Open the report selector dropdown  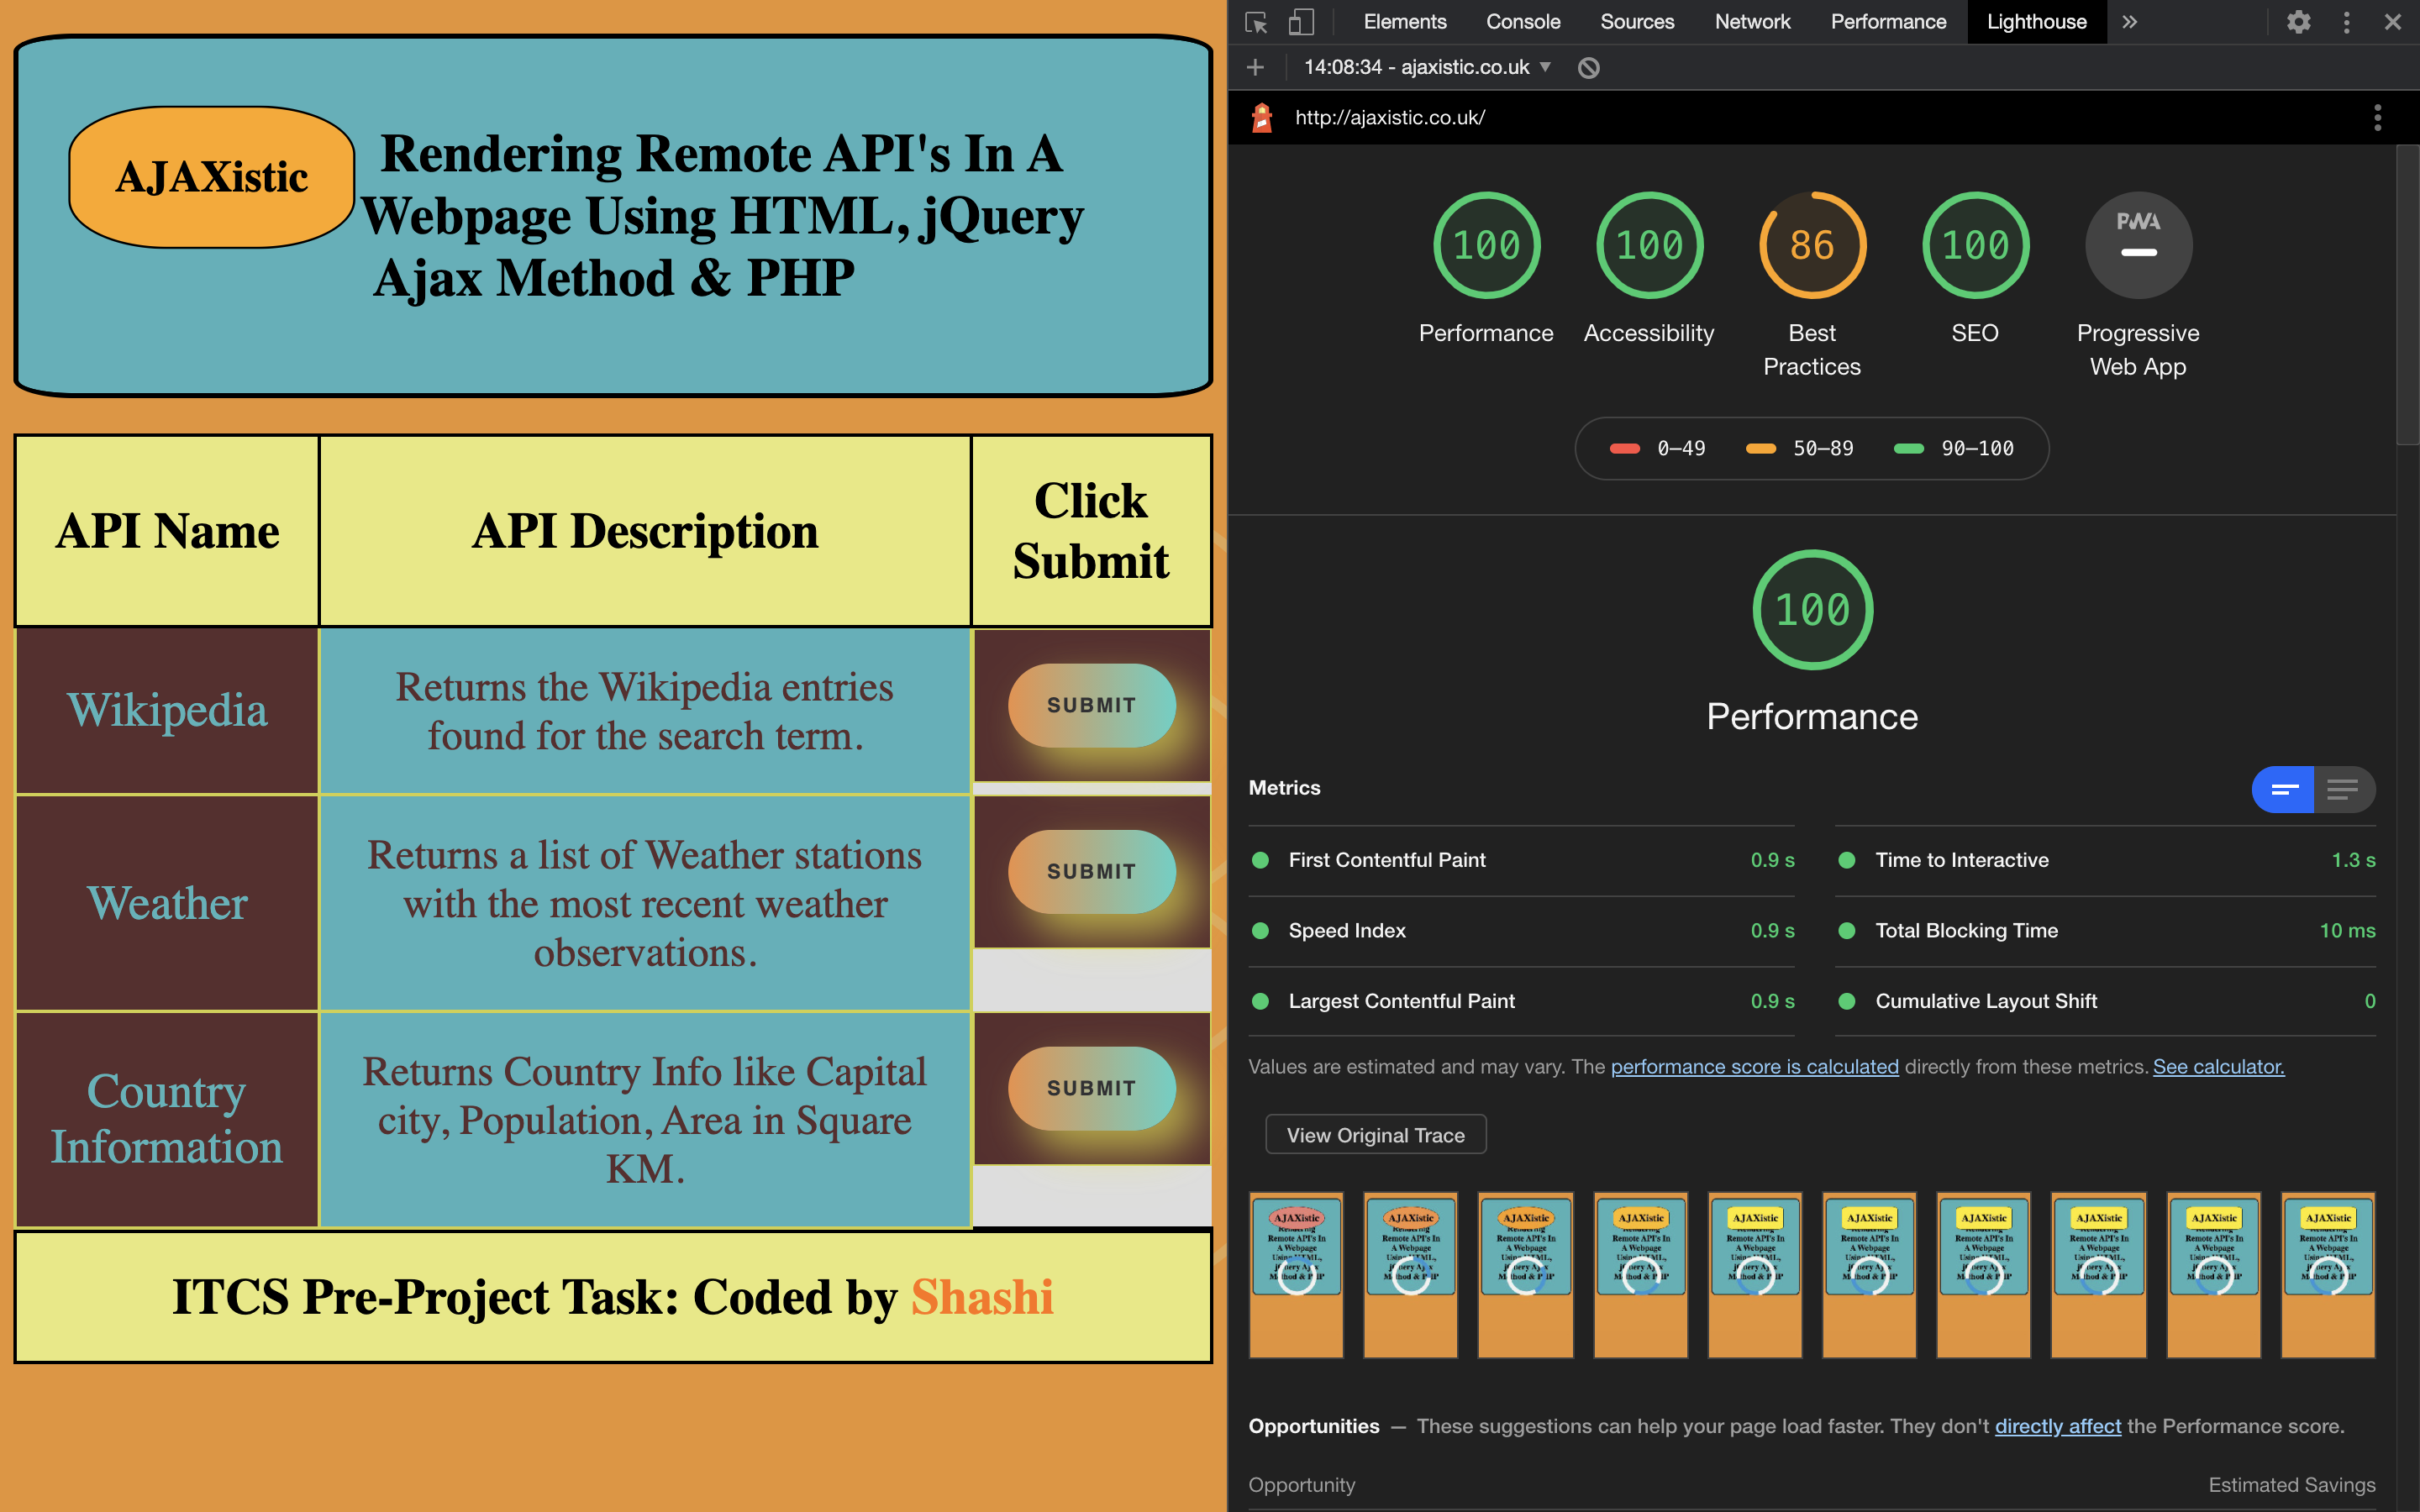pos(1427,67)
